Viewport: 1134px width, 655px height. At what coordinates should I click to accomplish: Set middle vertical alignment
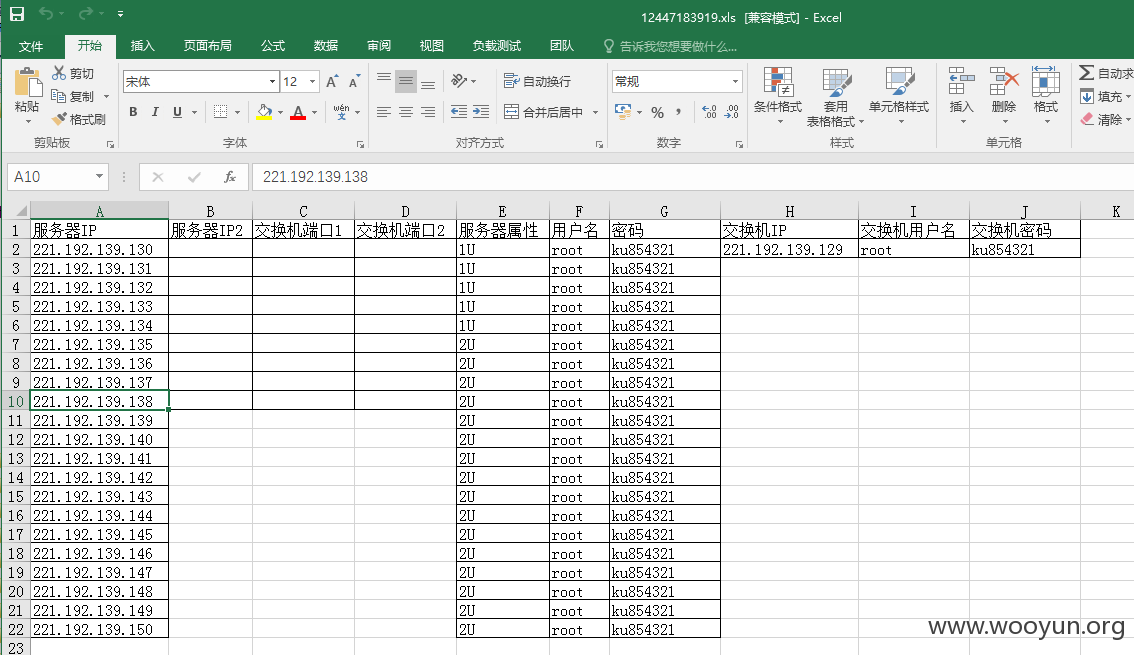(x=406, y=81)
